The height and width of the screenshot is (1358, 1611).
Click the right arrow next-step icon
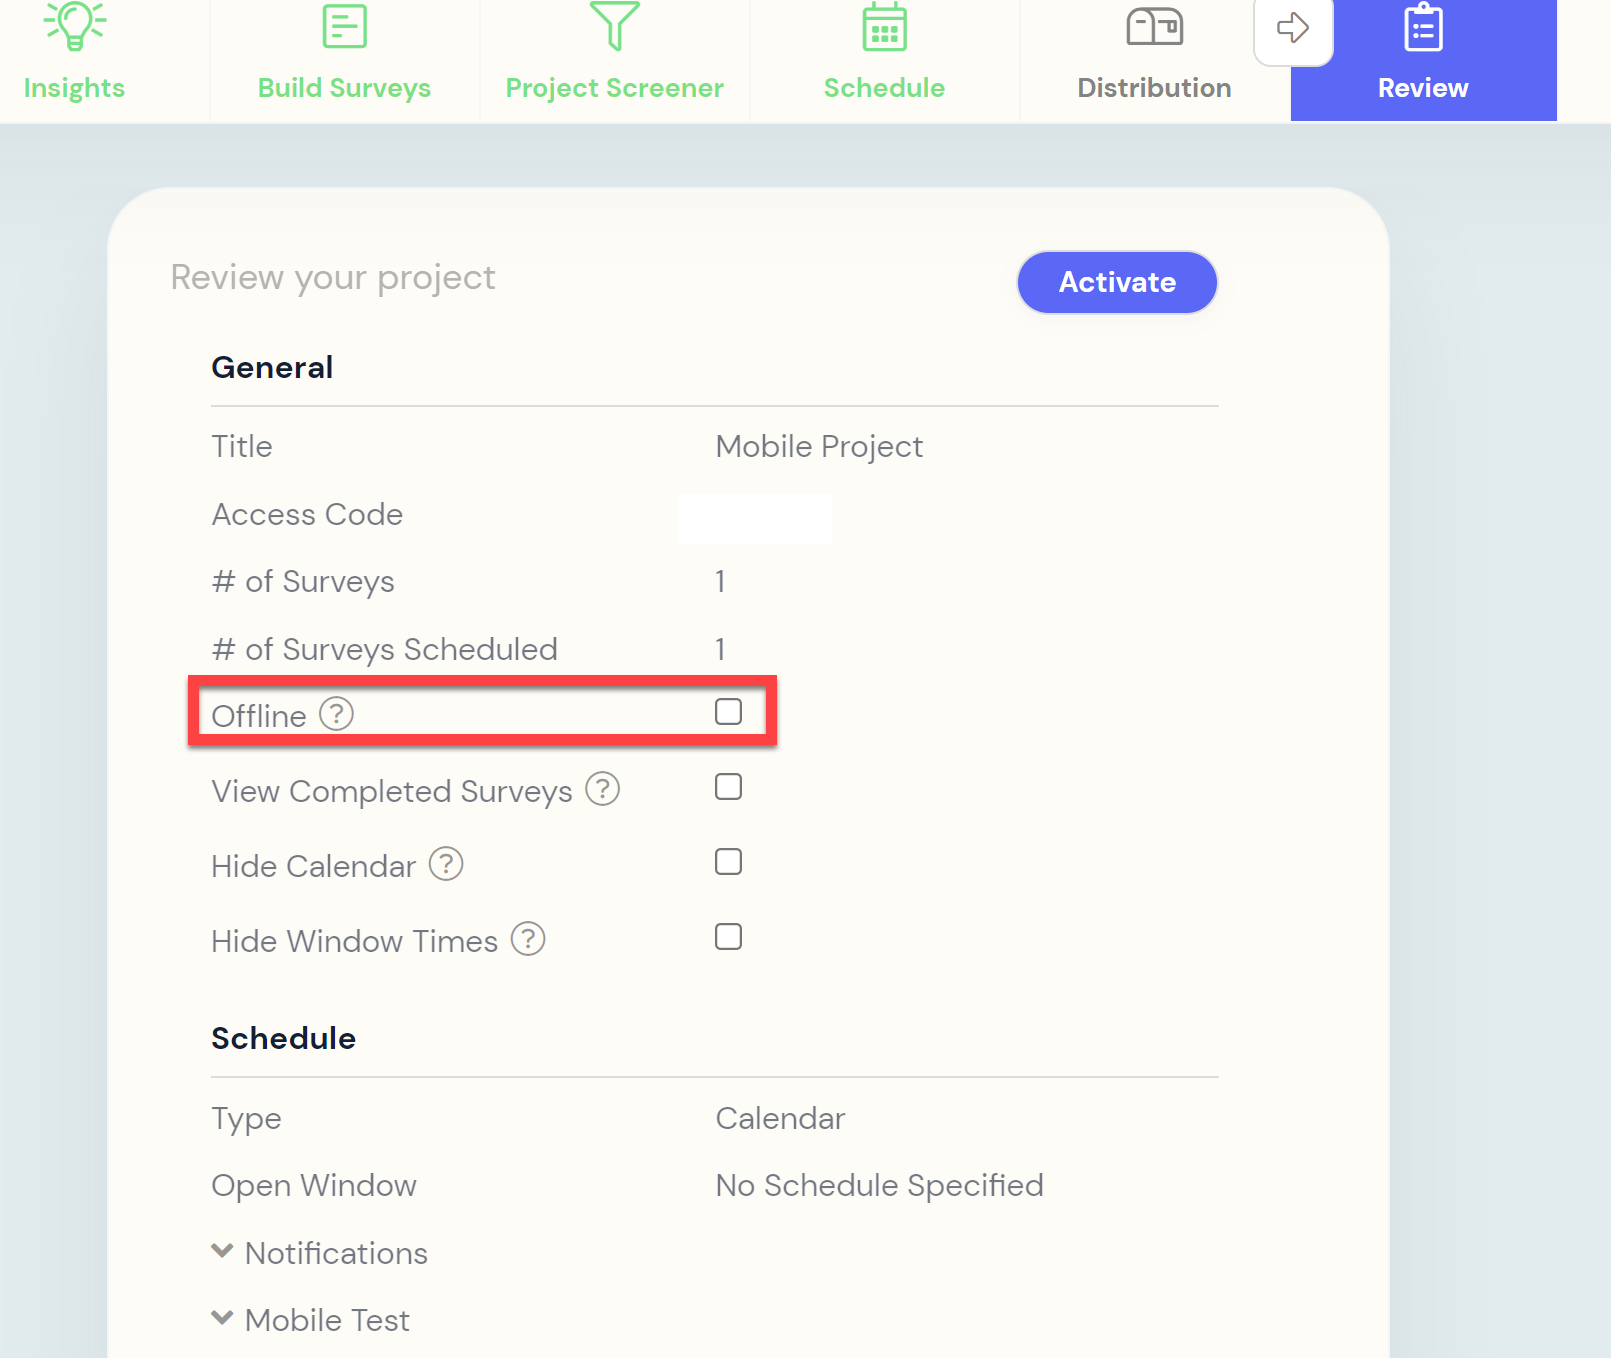click(x=1293, y=28)
